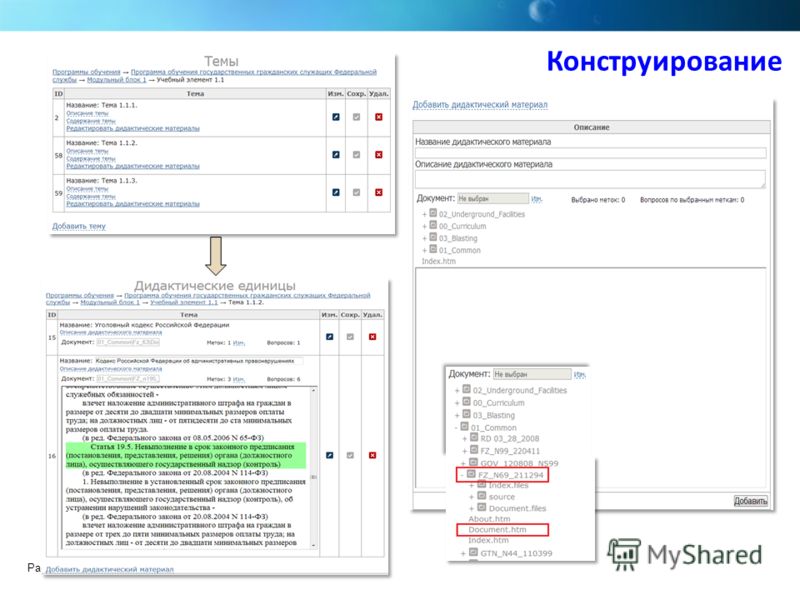Viewport: 800px width, 600px height.
Task: Collapse FZ_N69_211294 node in popup tree
Action: pyautogui.click(x=462, y=475)
